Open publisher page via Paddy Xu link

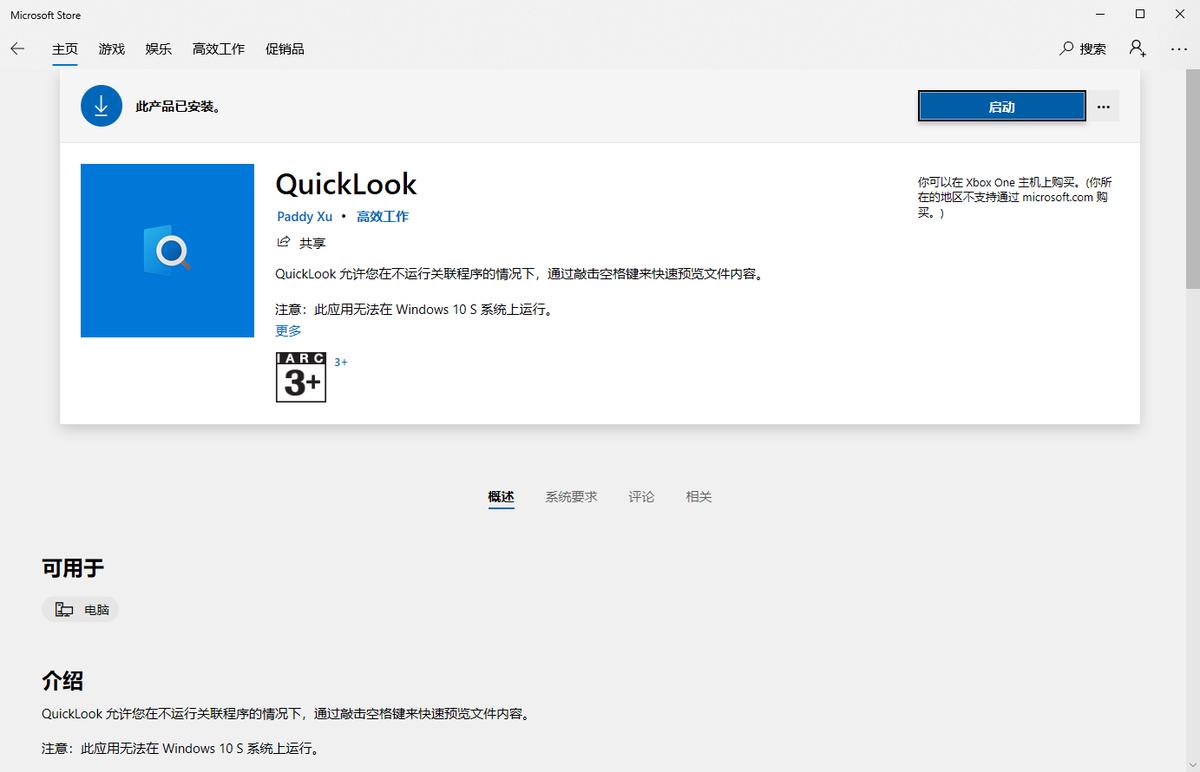(304, 216)
